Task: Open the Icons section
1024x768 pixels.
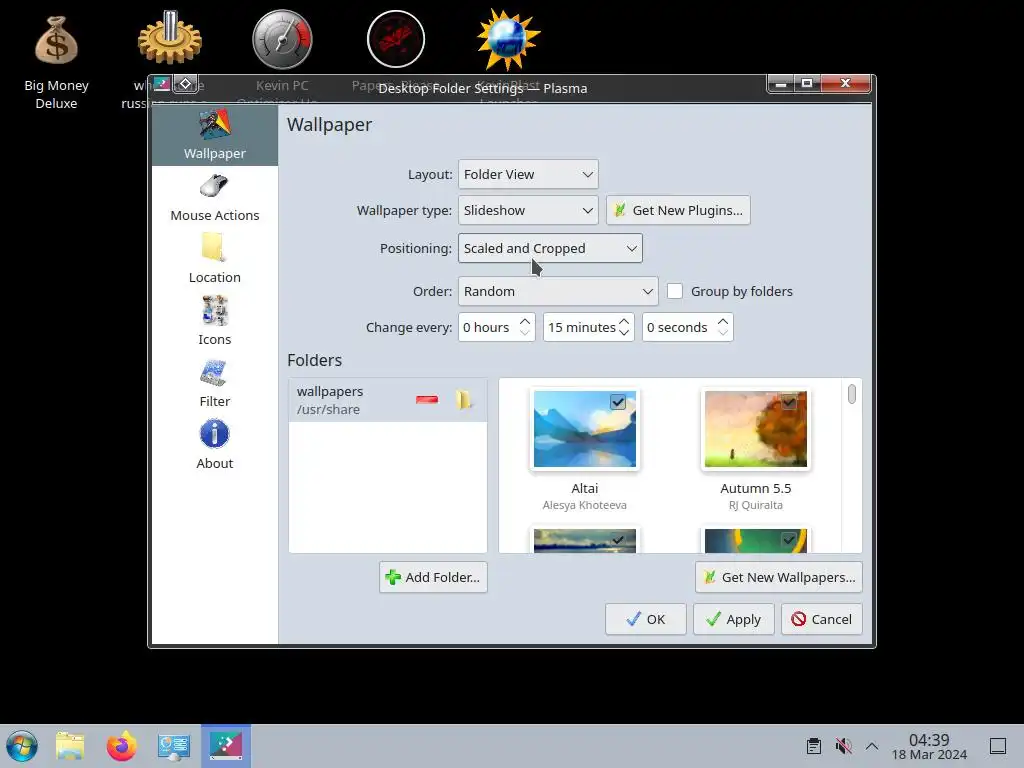Action: pos(215,322)
